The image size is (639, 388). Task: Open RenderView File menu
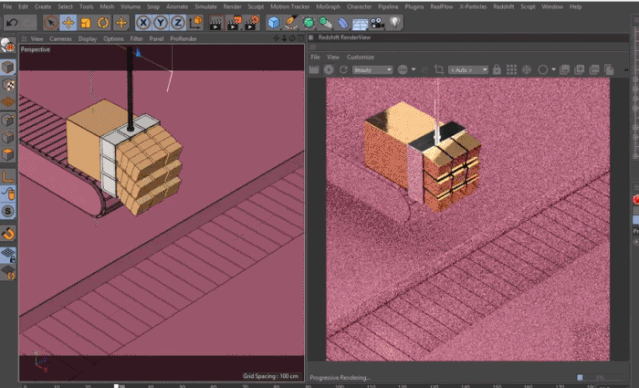(x=315, y=57)
